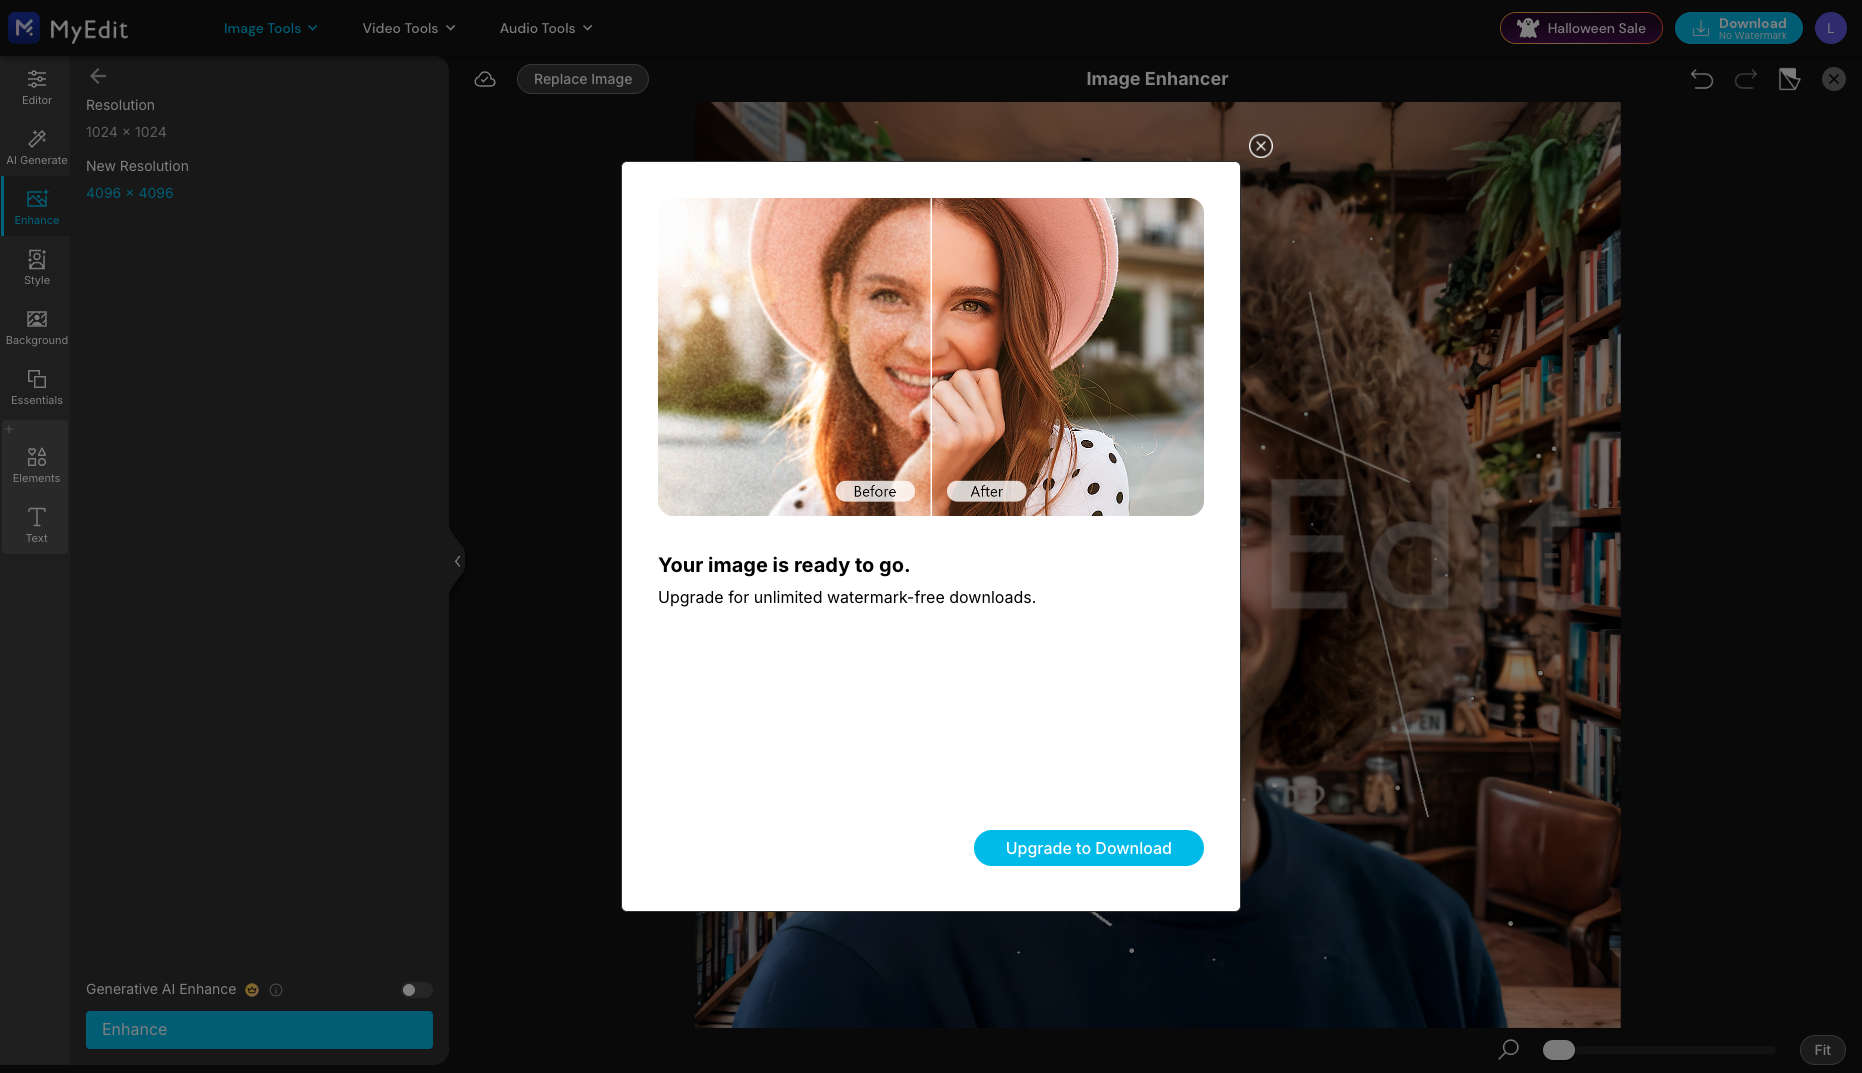Viewport: 1862px width, 1073px height.
Task: Click the Replace Image button
Action: 583,79
